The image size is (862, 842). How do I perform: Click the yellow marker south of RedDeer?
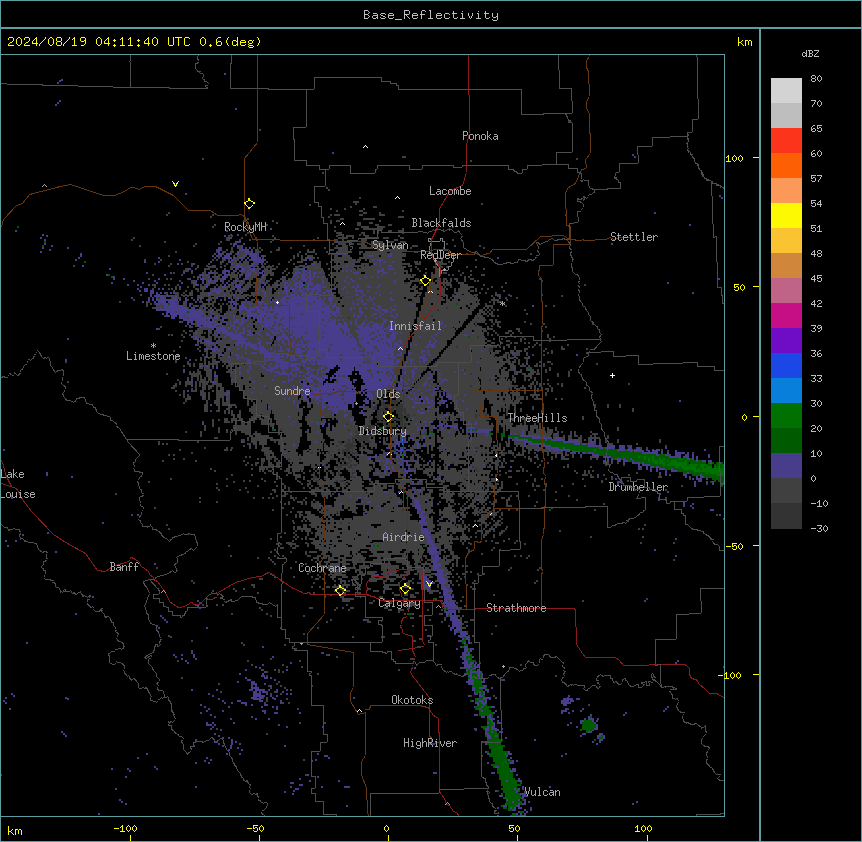(426, 281)
